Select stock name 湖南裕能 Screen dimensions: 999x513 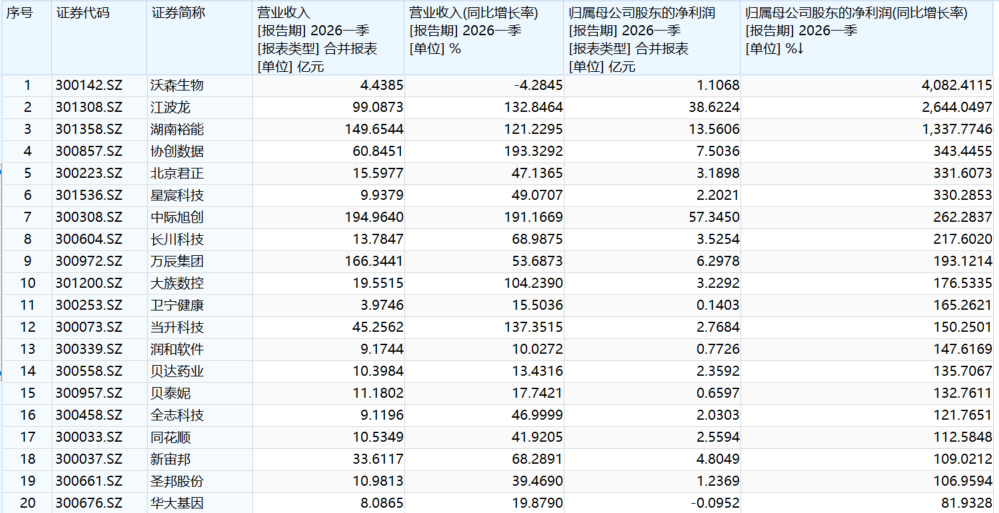pos(178,129)
